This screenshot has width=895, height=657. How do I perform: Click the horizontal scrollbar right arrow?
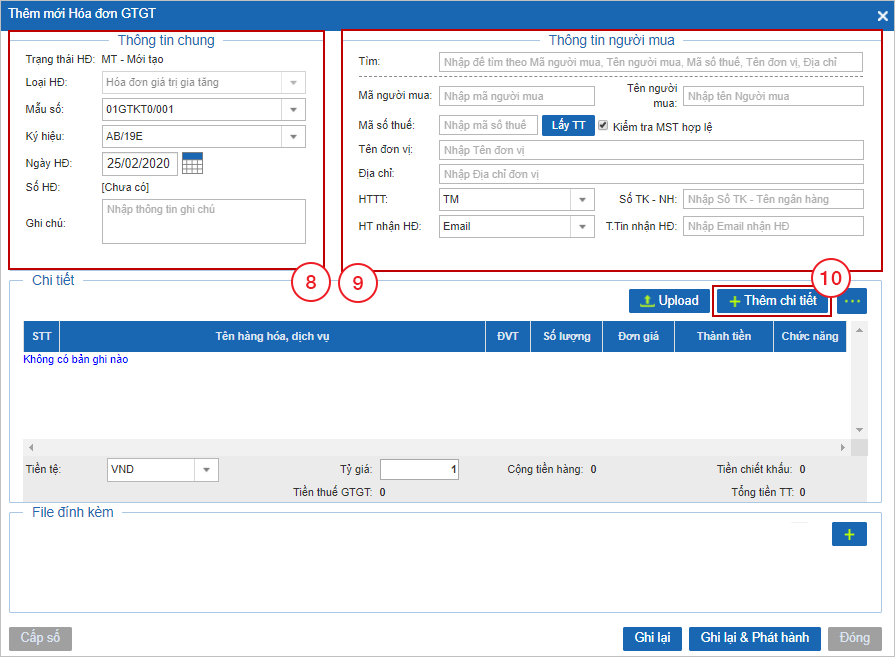pos(842,448)
